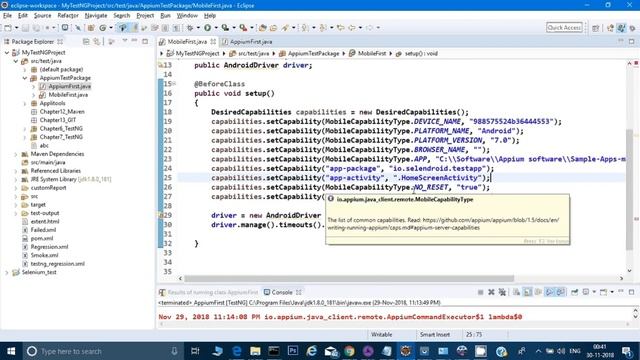Click the green Run button in toolbar
The height and width of the screenshot is (360, 640).
tap(207, 28)
